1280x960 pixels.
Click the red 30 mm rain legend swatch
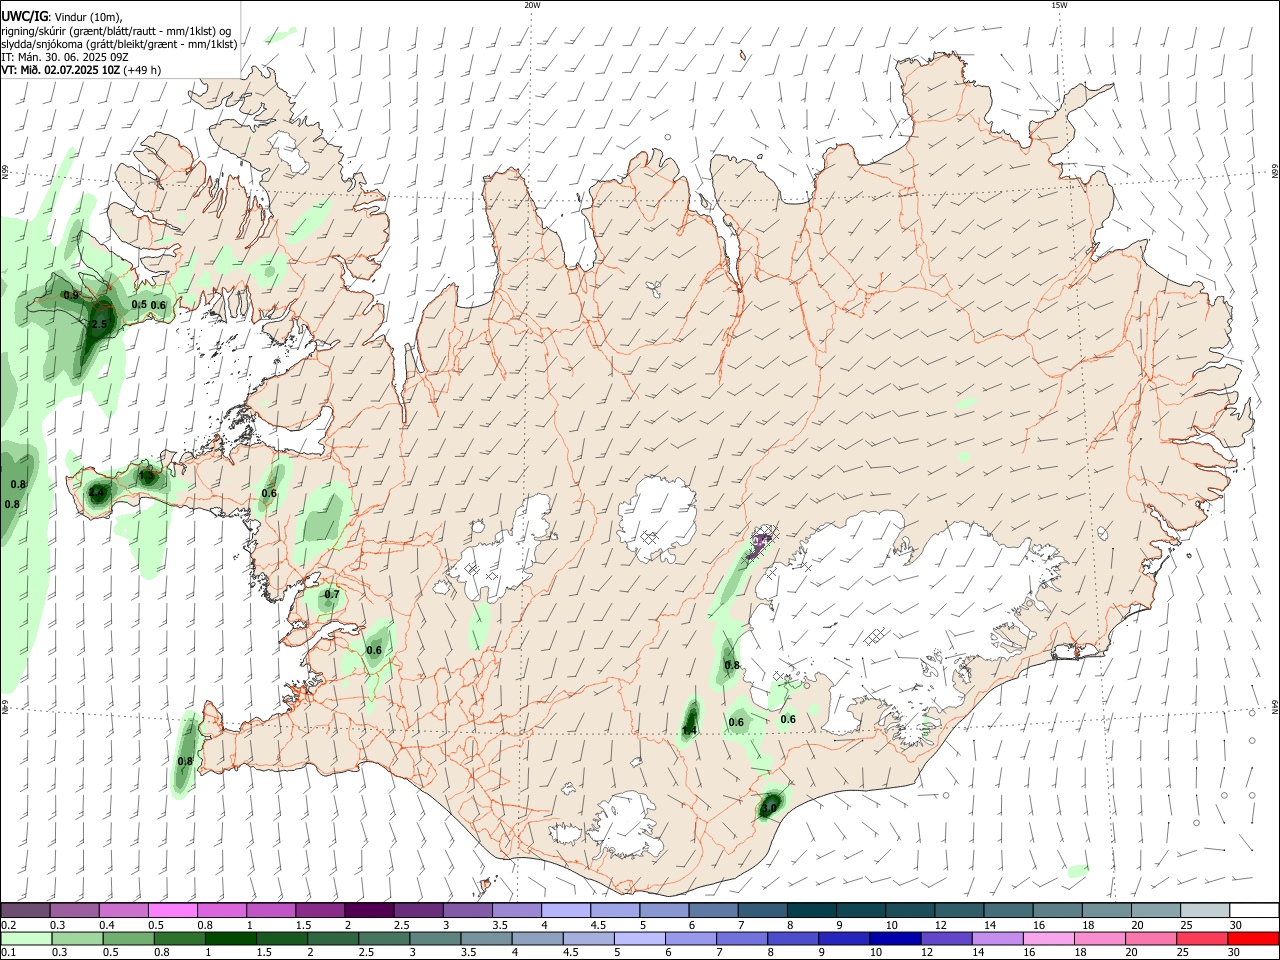(x=1253, y=939)
